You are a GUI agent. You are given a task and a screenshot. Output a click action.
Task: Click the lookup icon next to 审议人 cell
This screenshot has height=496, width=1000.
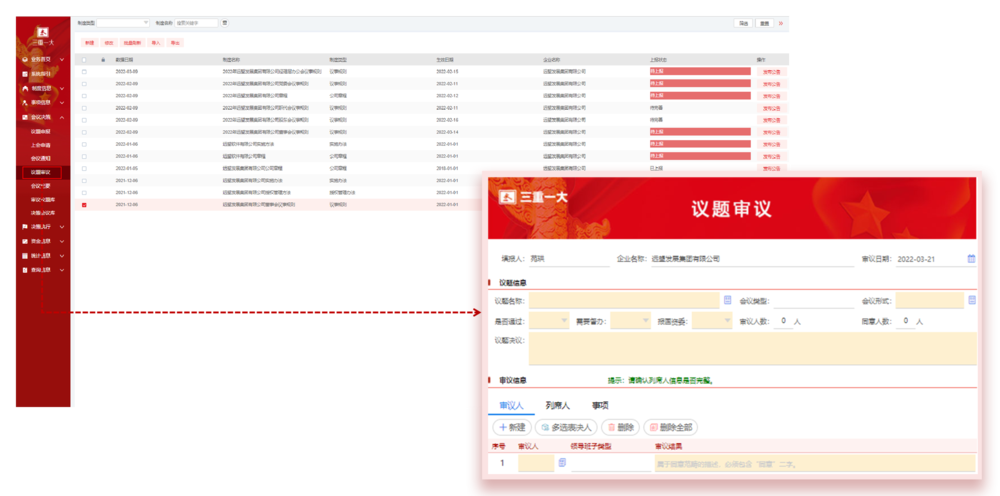(562, 463)
